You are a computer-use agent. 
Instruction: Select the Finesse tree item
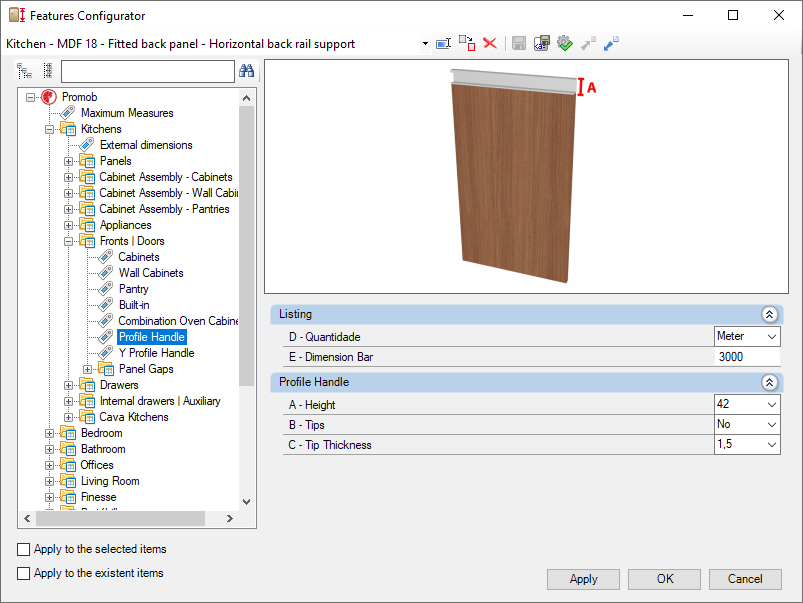(98, 497)
